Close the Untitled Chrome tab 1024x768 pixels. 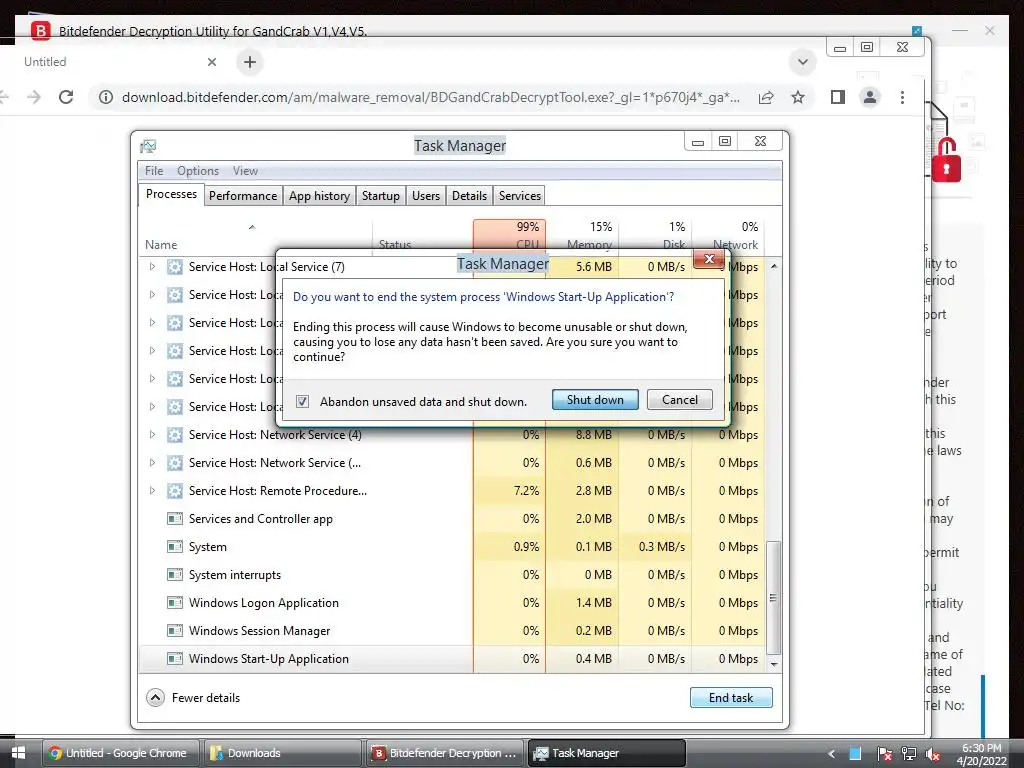click(x=212, y=62)
